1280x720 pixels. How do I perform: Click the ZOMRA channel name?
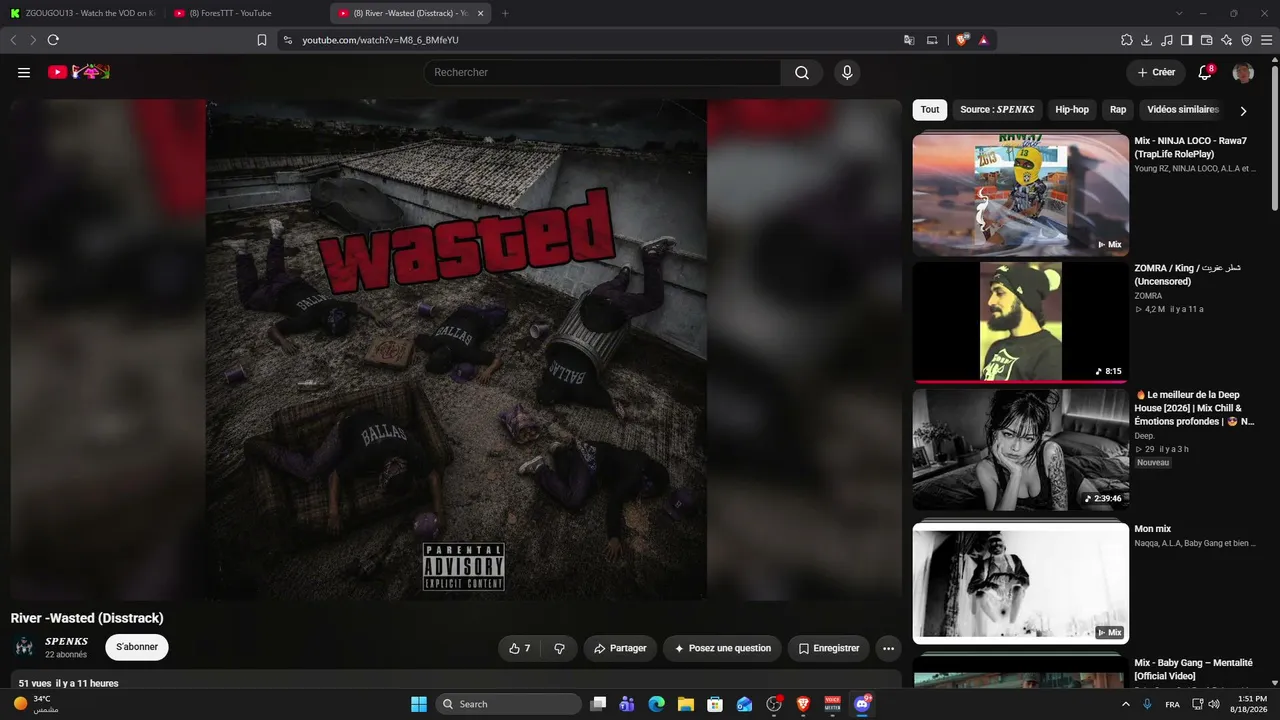(x=1148, y=296)
